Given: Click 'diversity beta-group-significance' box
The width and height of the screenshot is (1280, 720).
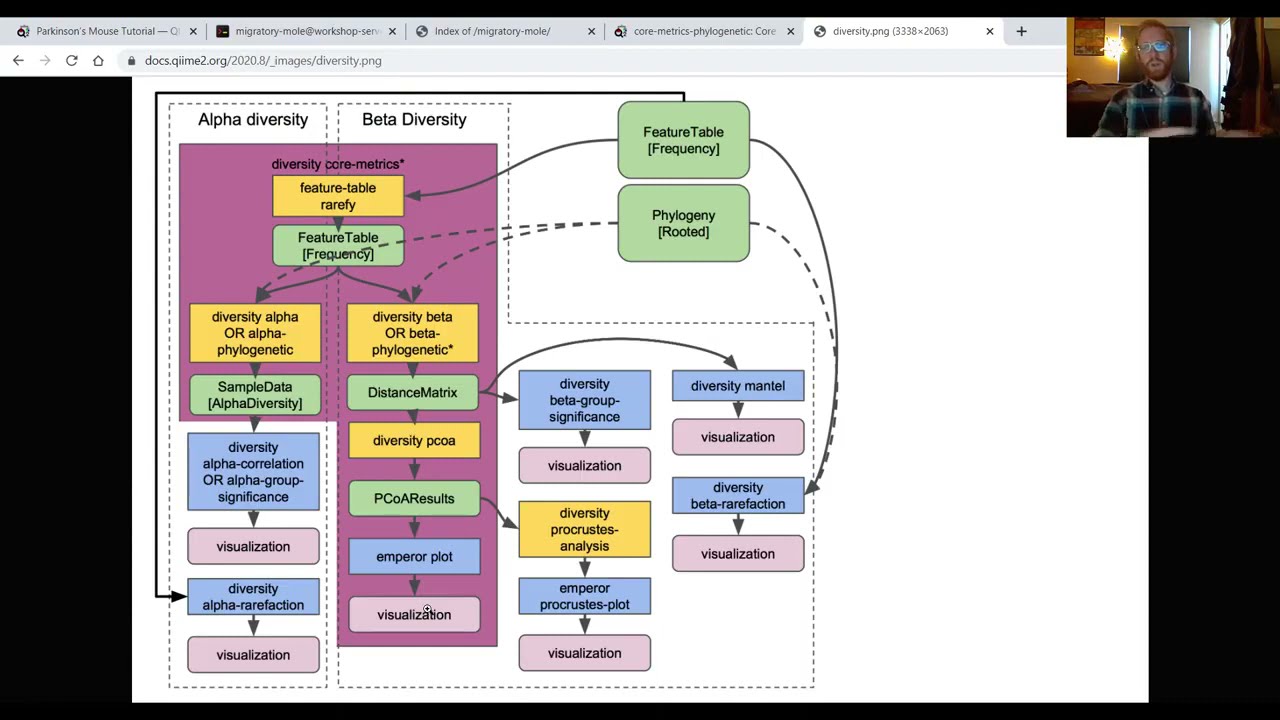Looking at the screenshot, I should click(x=584, y=400).
